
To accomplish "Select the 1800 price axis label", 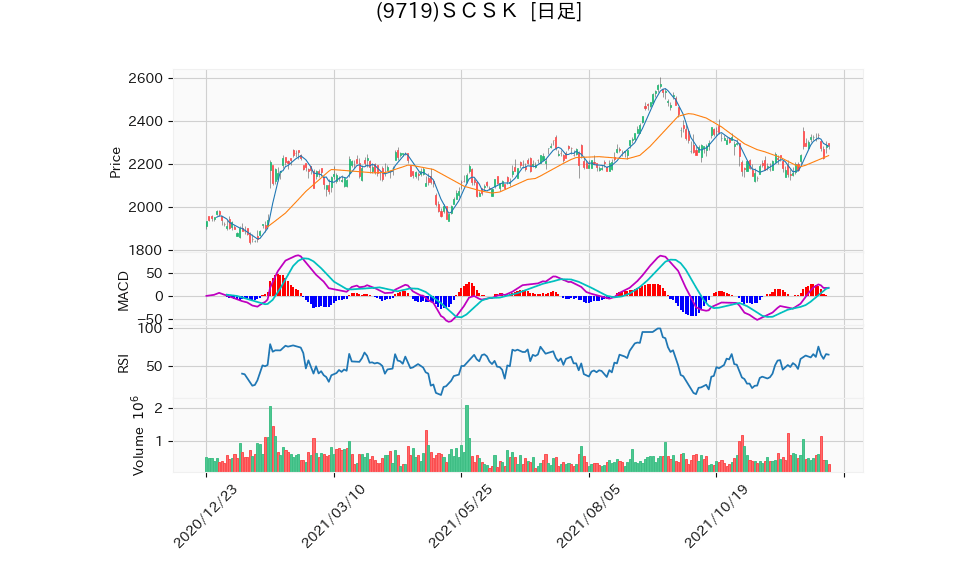I will pyautogui.click(x=145, y=251).
